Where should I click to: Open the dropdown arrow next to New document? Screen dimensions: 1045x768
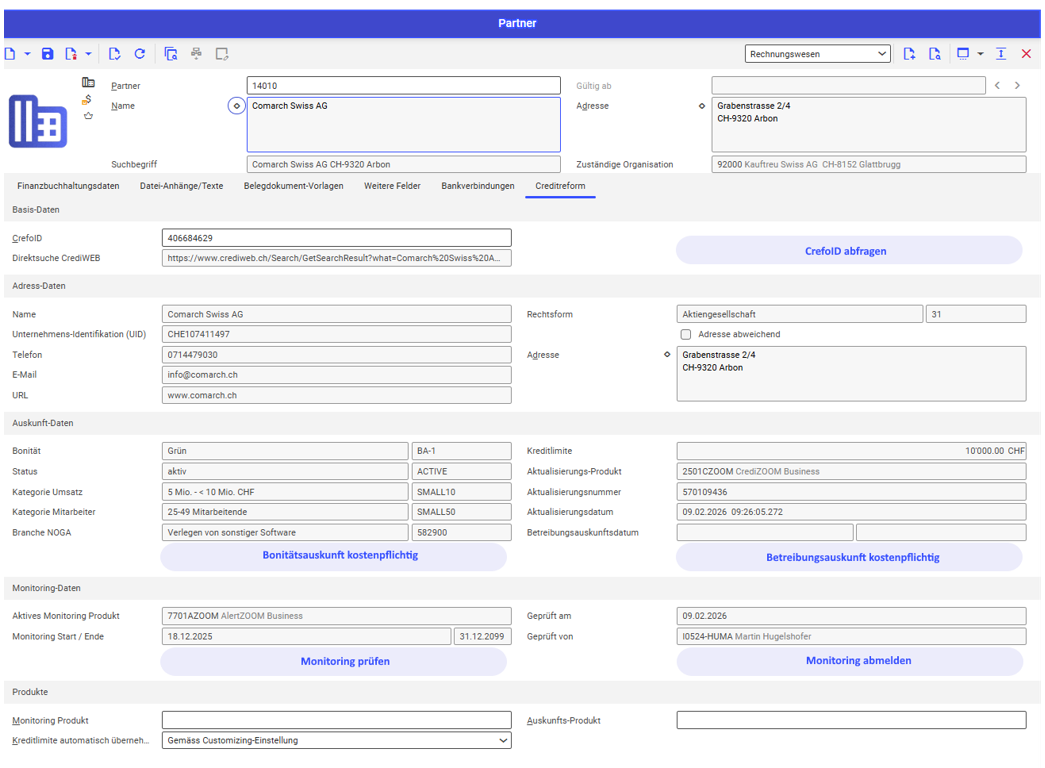27,54
